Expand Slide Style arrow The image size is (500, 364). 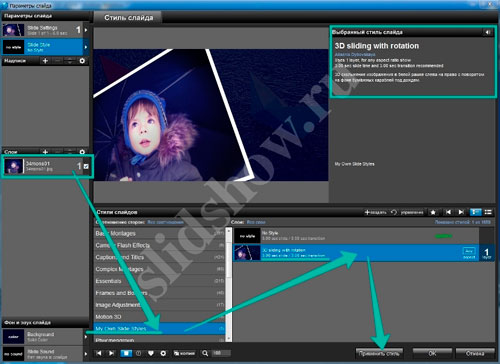point(86,47)
